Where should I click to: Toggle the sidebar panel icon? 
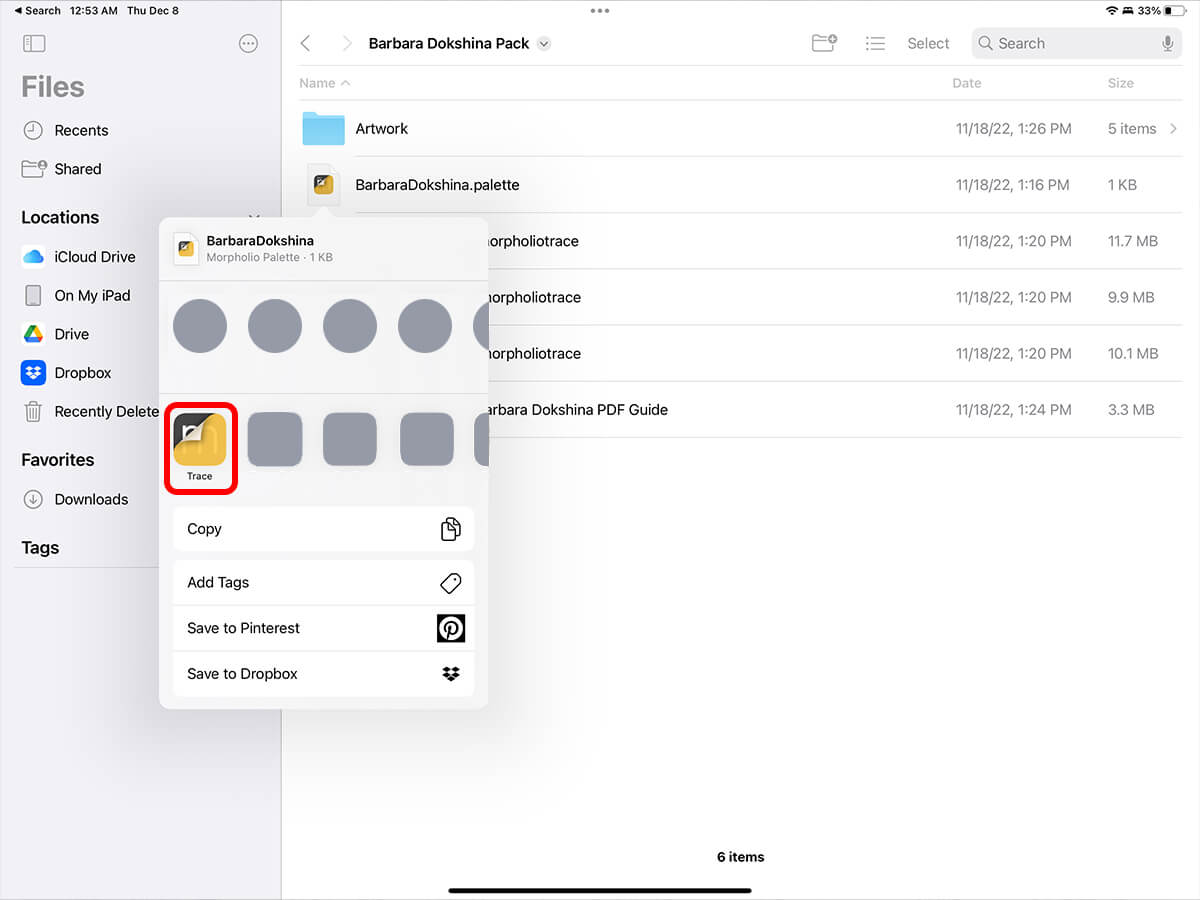point(34,44)
